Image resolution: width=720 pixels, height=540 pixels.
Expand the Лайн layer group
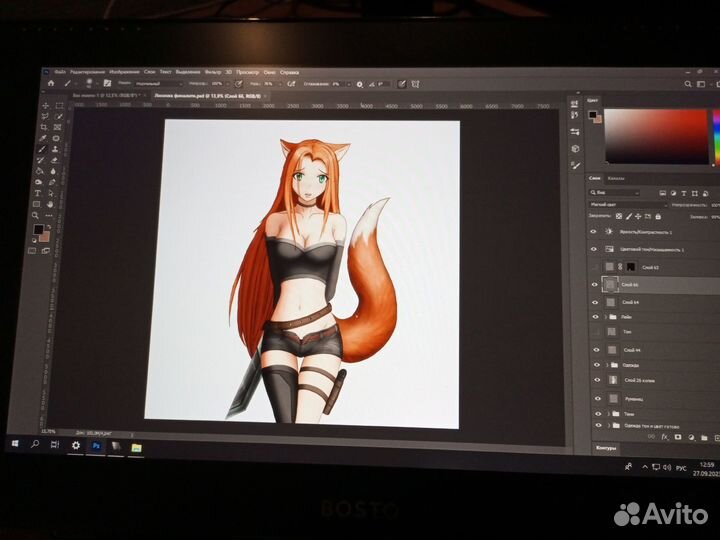tap(606, 316)
